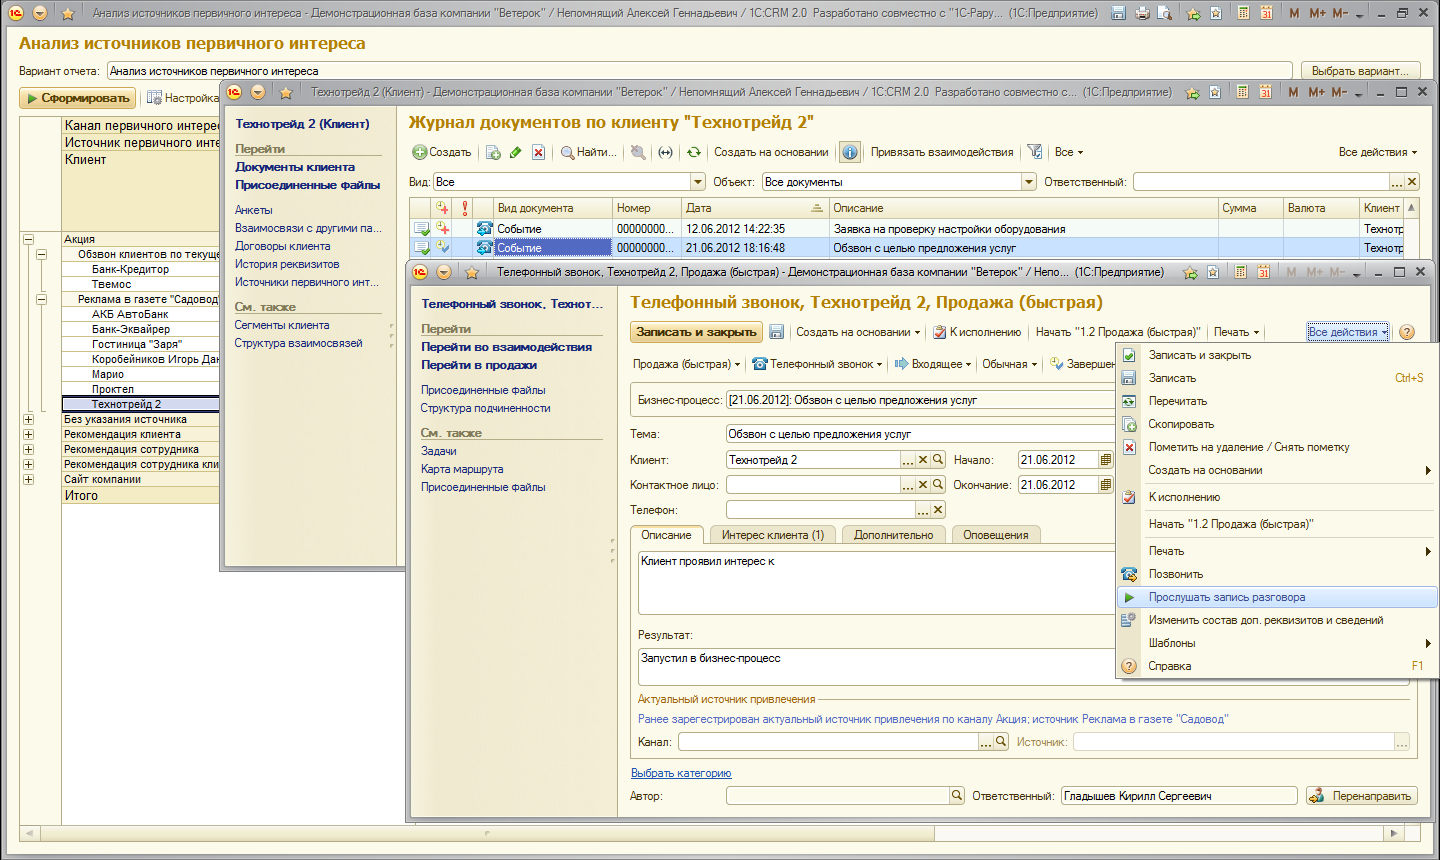Open Карта маршрута link in call navigation
Screen dimensions: 1440x860
point(462,469)
